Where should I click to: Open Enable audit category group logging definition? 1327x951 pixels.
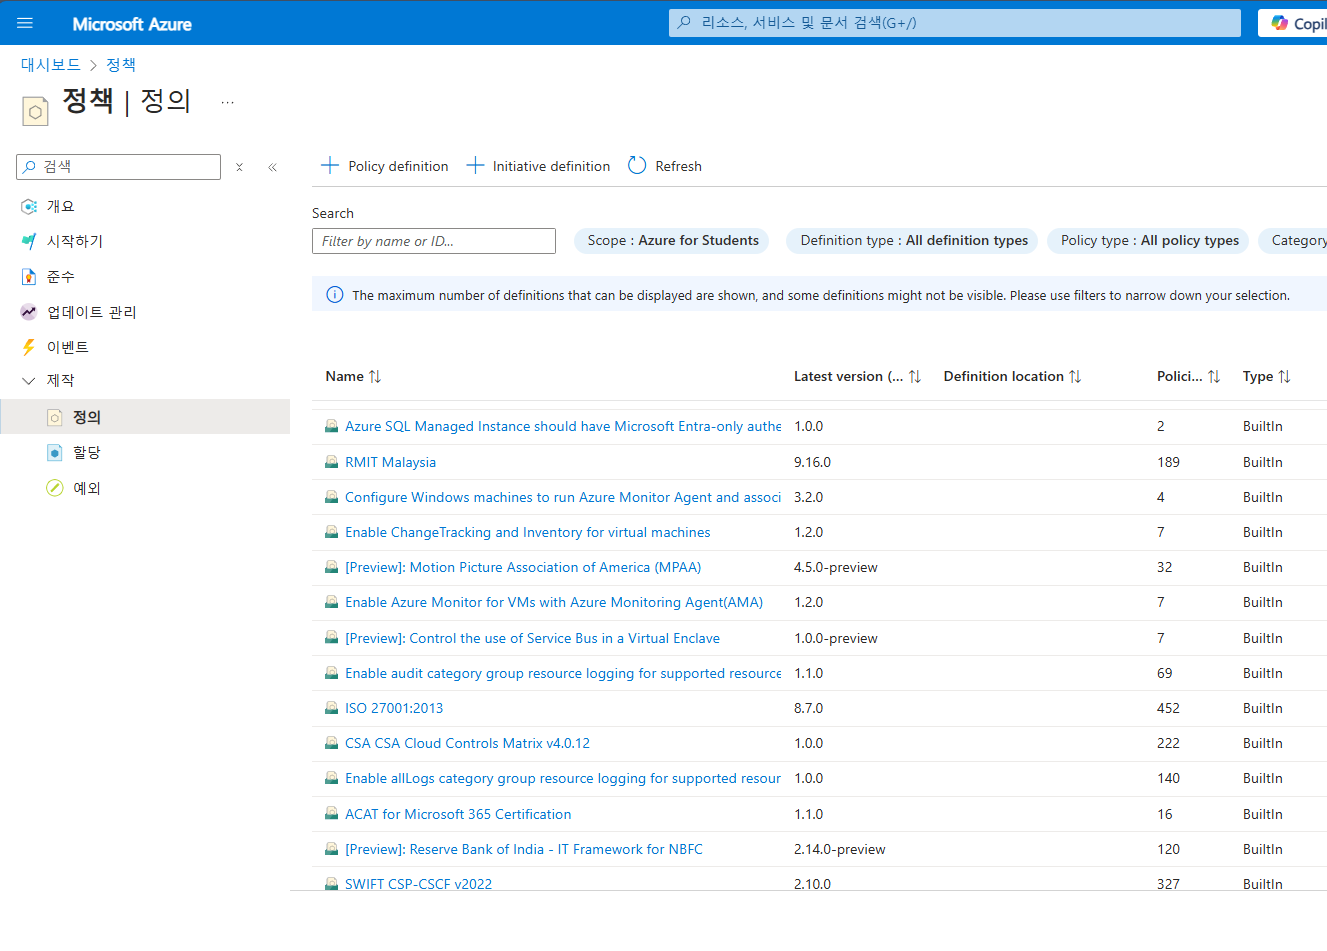(563, 673)
